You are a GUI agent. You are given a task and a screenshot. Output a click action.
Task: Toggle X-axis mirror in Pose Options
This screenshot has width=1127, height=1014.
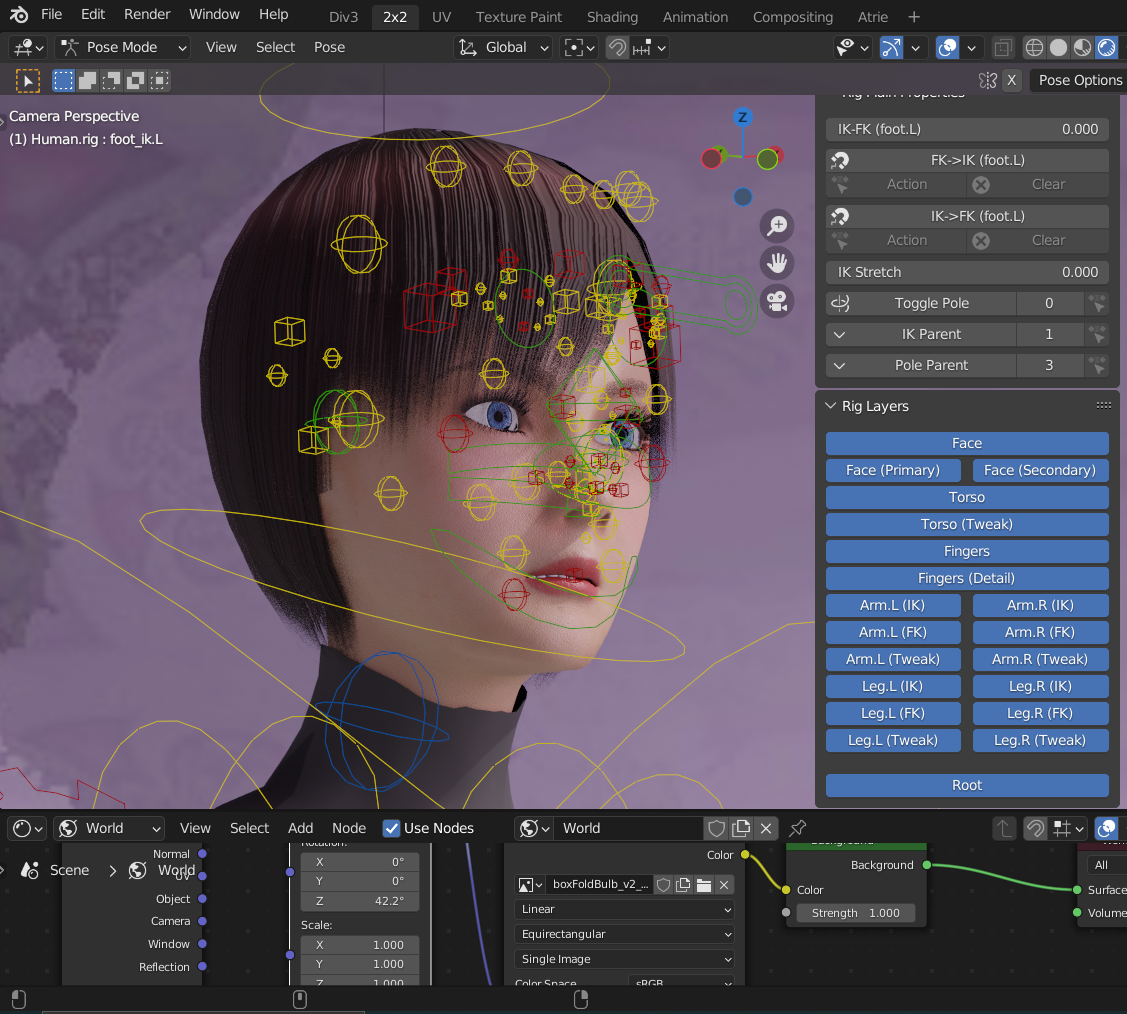1011,80
